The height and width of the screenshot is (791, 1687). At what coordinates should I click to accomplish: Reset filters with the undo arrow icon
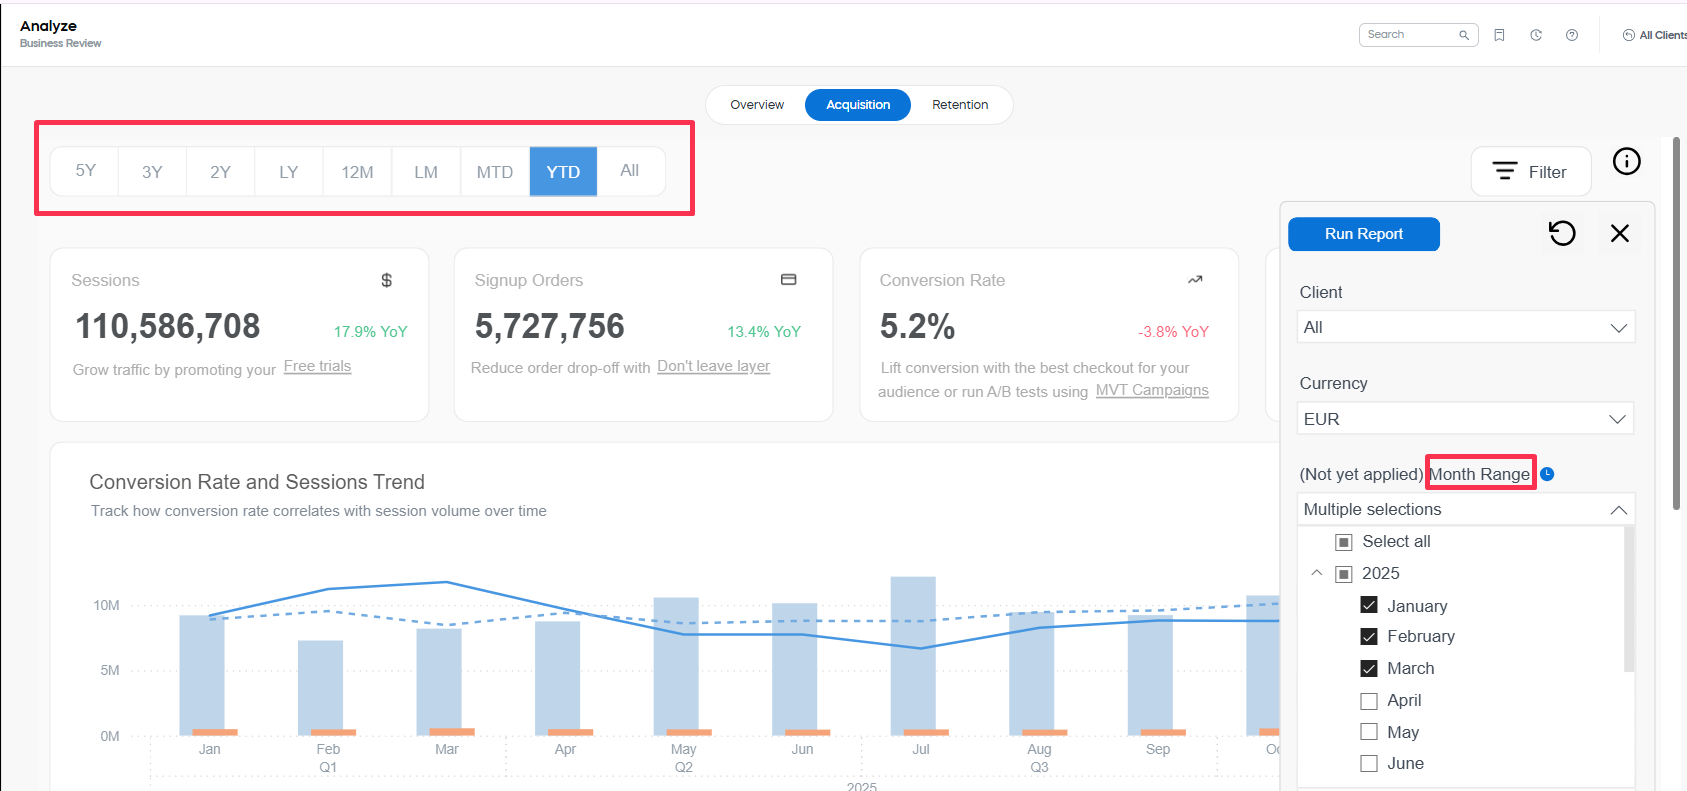(1562, 233)
